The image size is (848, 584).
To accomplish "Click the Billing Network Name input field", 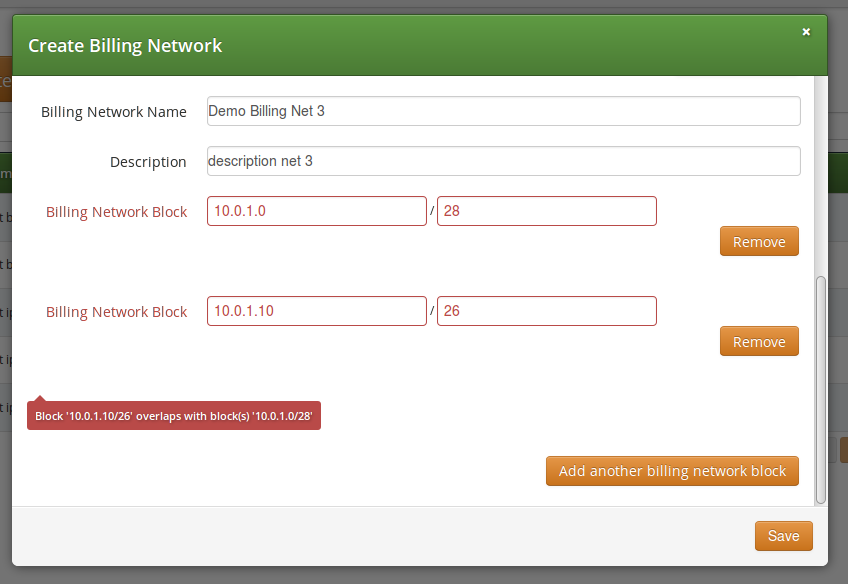I will (503, 111).
